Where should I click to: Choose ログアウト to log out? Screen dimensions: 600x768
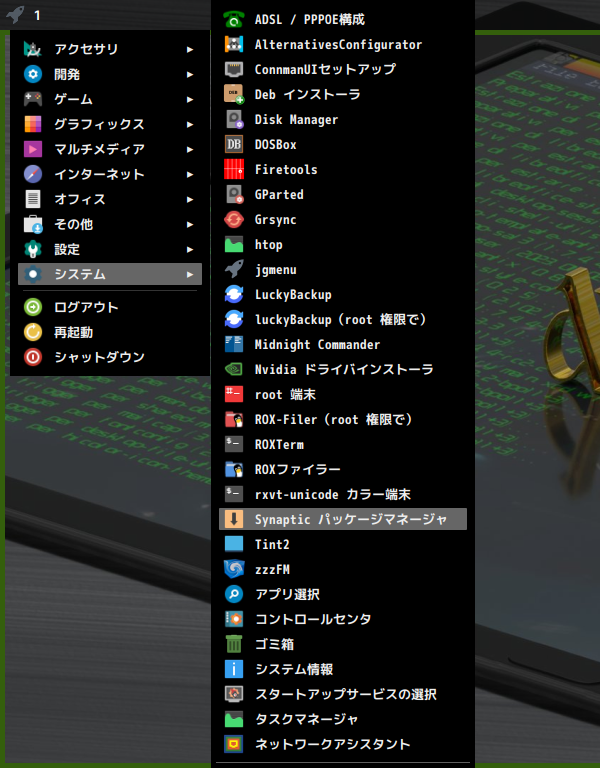point(110,307)
